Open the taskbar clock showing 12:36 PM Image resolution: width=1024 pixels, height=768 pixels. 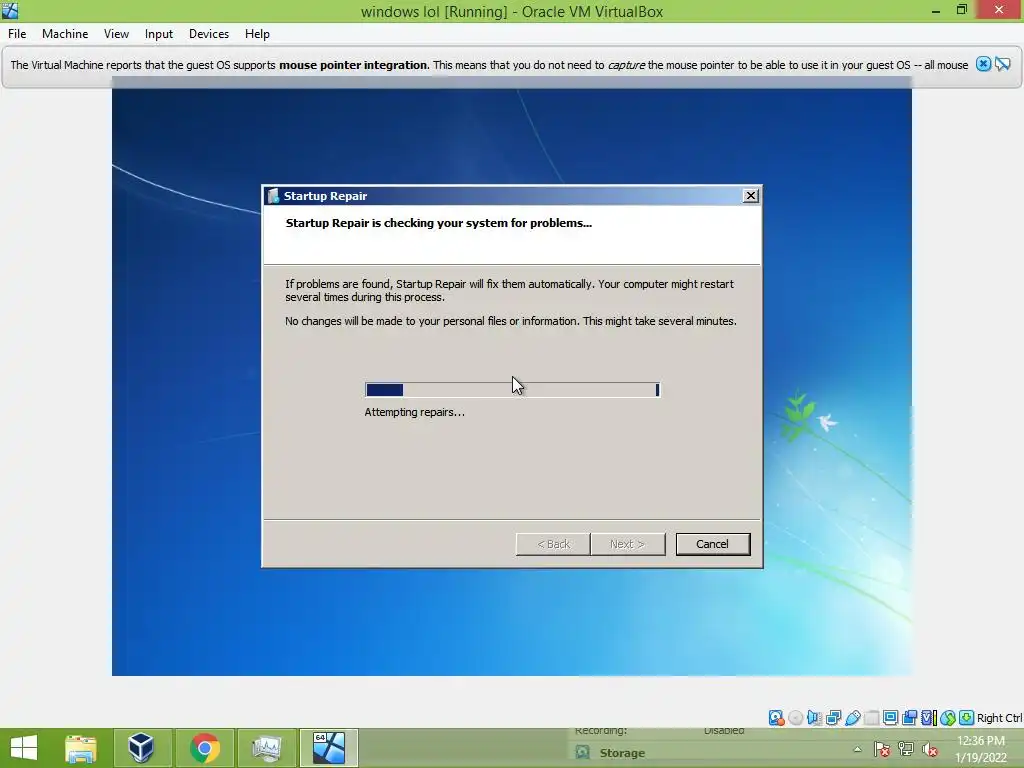pos(981,749)
